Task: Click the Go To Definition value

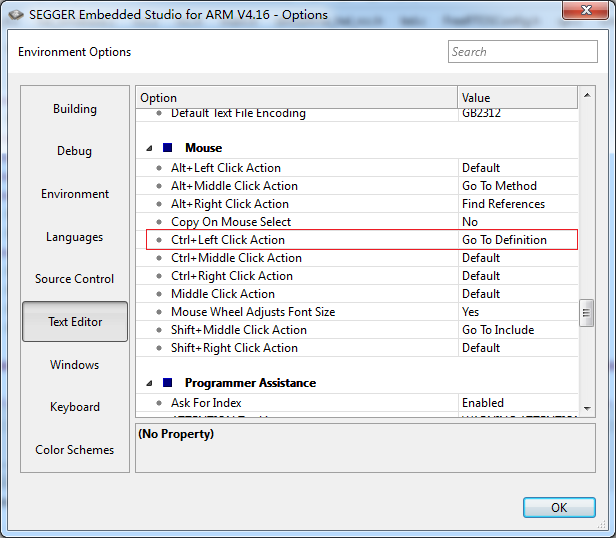Action: pyautogui.click(x=504, y=240)
